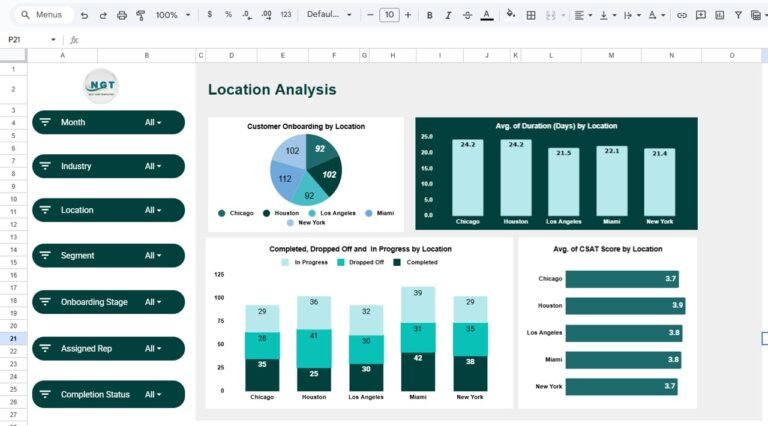Open horizontal align dropdown
The image size is (768, 426).
(x=583, y=15)
